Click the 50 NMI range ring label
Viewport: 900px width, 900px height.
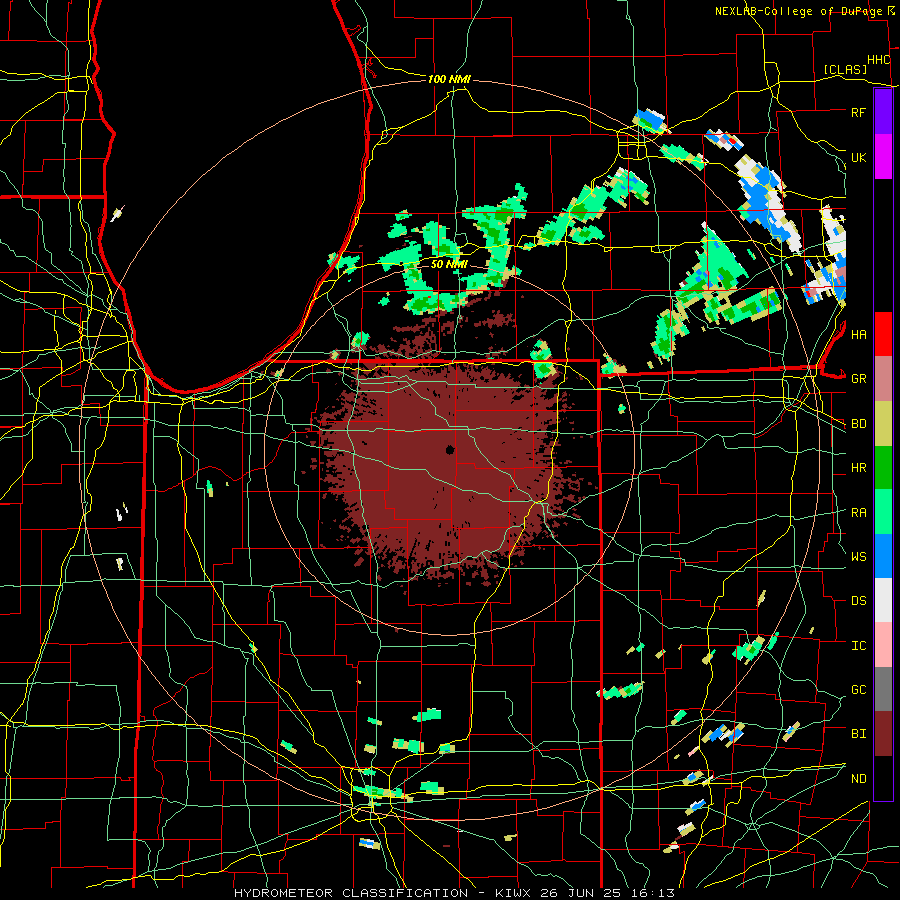point(449,264)
